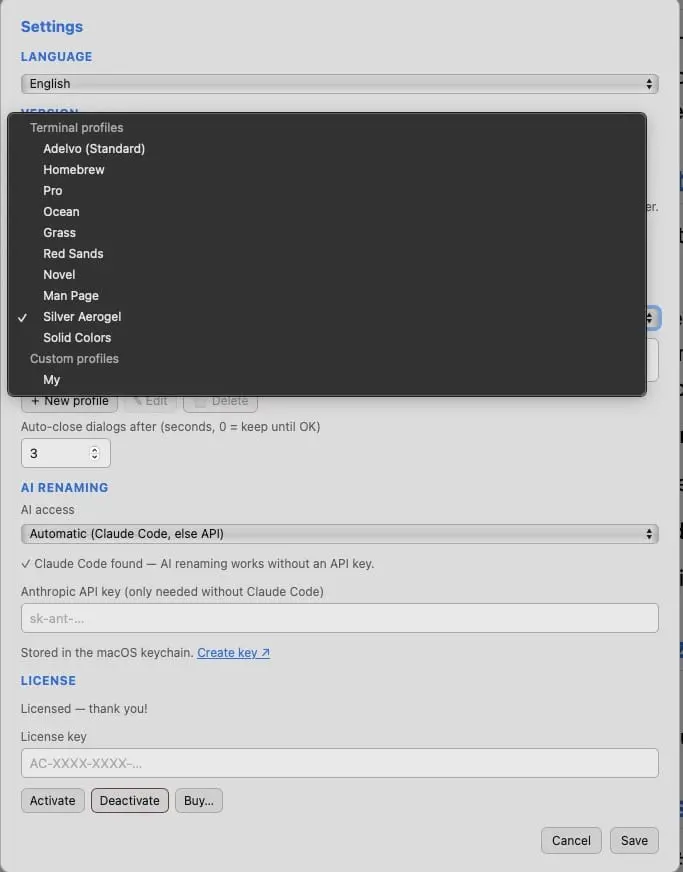Click the New profile button

[x=70, y=403]
